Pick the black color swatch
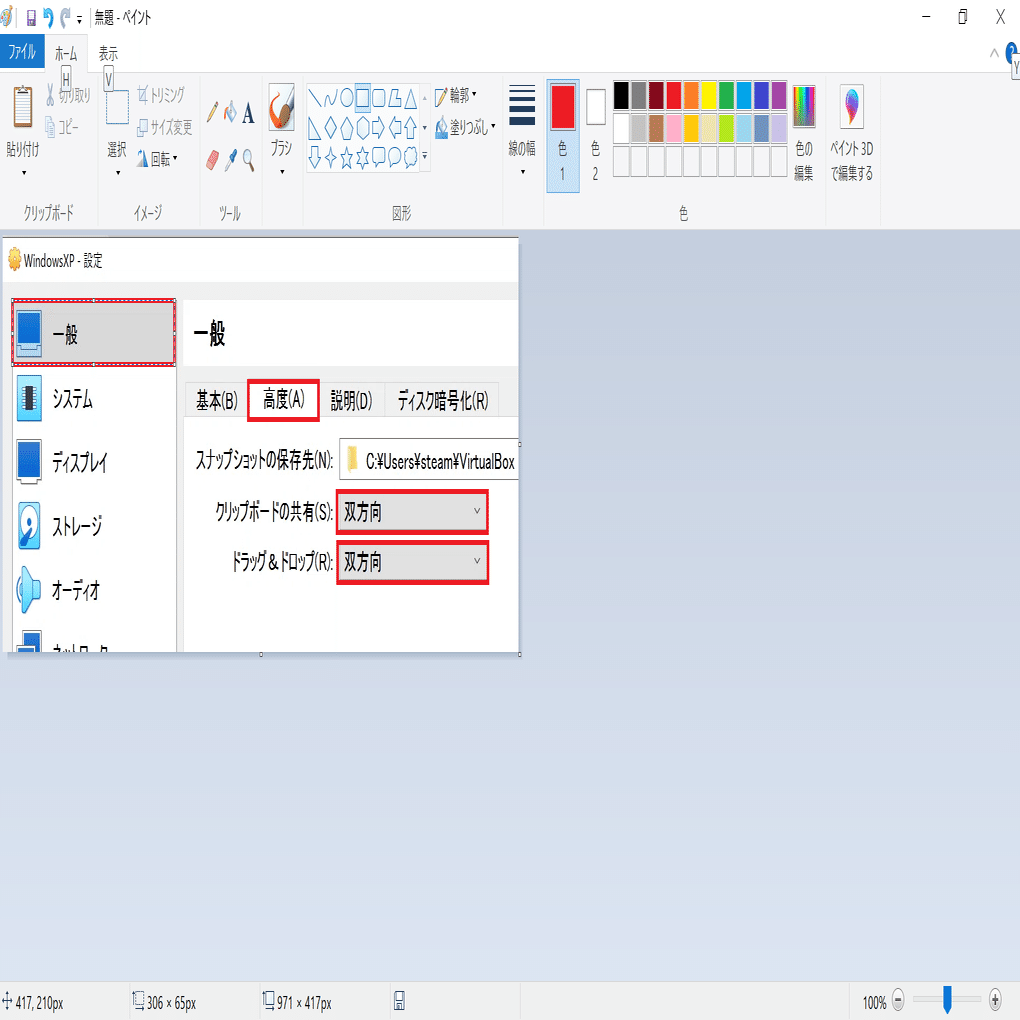Viewport: 1020px width, 1020px height. coord(621,96)
